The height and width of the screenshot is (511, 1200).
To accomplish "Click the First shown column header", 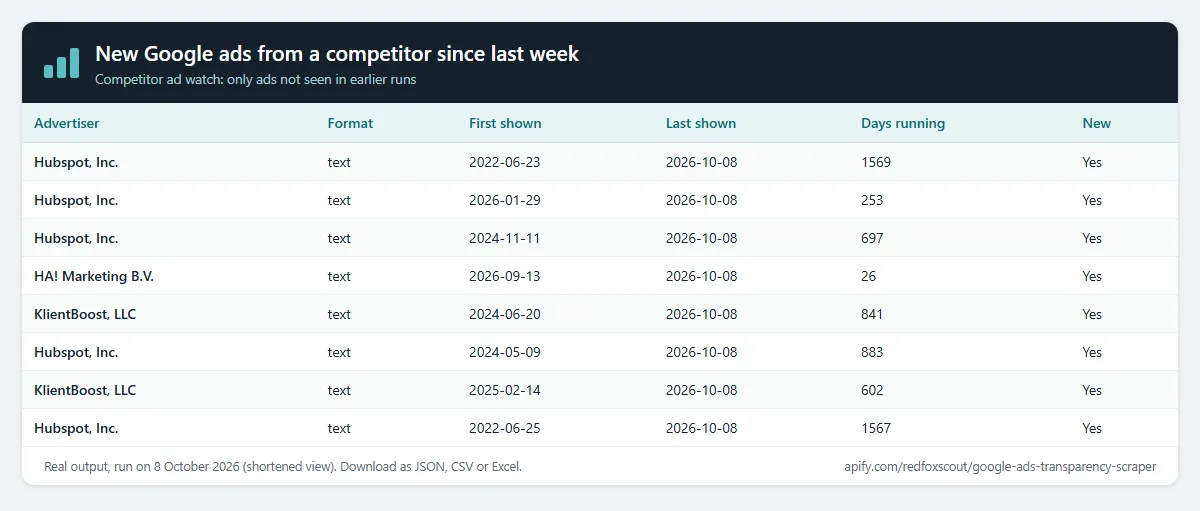I will (x=505, y=124).
